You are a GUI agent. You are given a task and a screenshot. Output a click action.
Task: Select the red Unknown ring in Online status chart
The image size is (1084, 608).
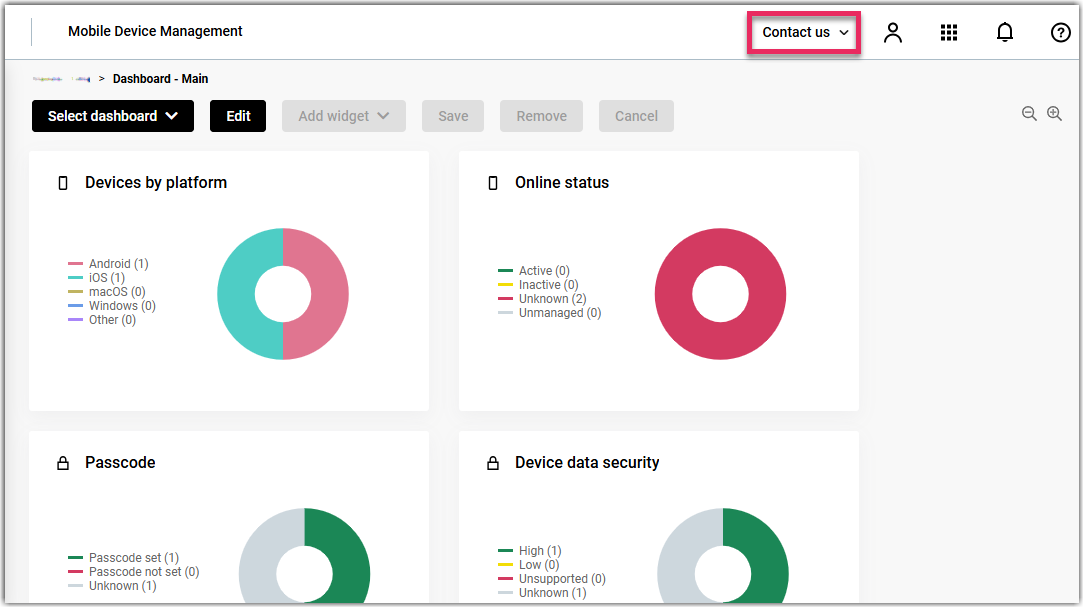[720, 247]
